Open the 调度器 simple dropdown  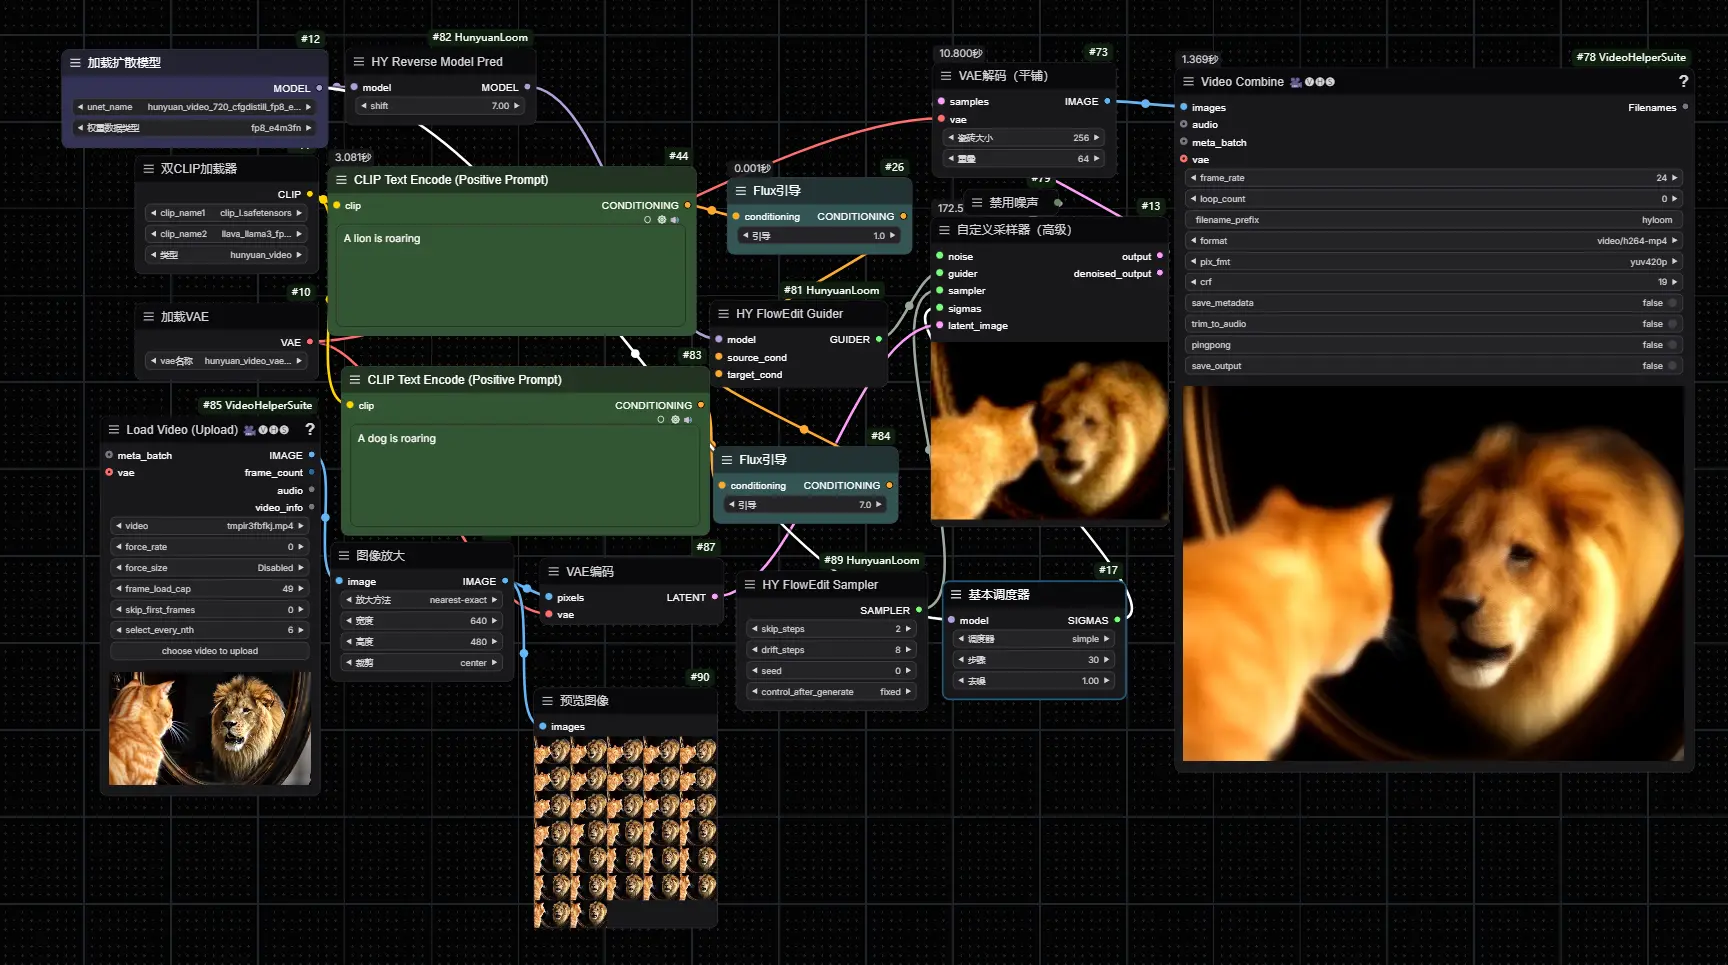tap(1034, 639)
